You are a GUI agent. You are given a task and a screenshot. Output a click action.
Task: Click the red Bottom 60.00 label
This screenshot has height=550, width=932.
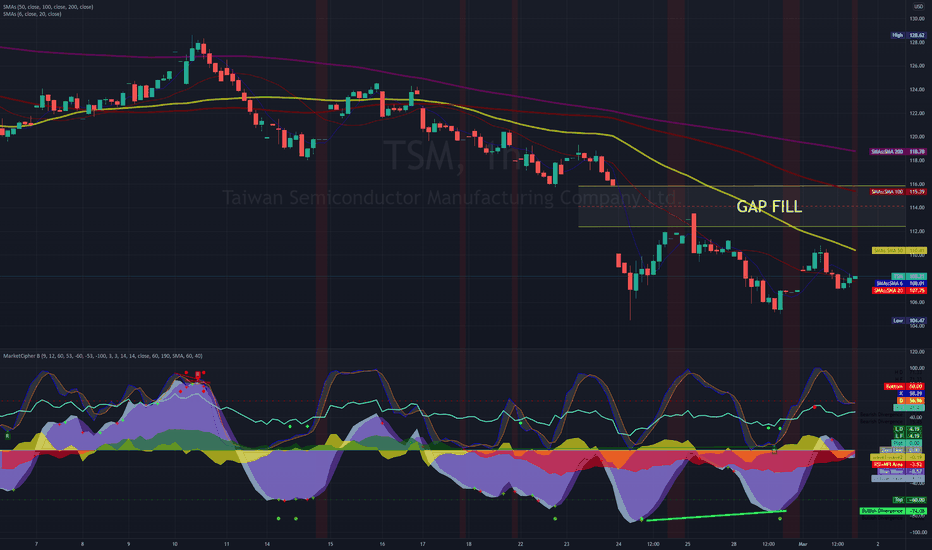tap(903, 386)
